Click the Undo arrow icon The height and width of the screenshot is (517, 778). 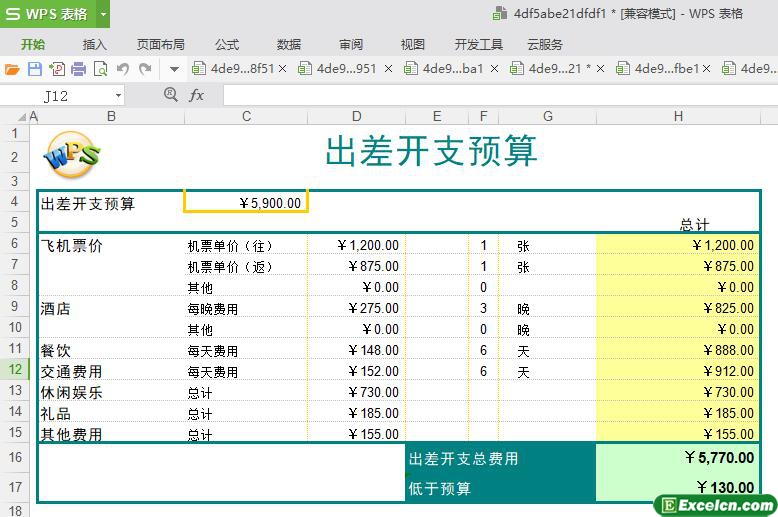pos(123,69)
